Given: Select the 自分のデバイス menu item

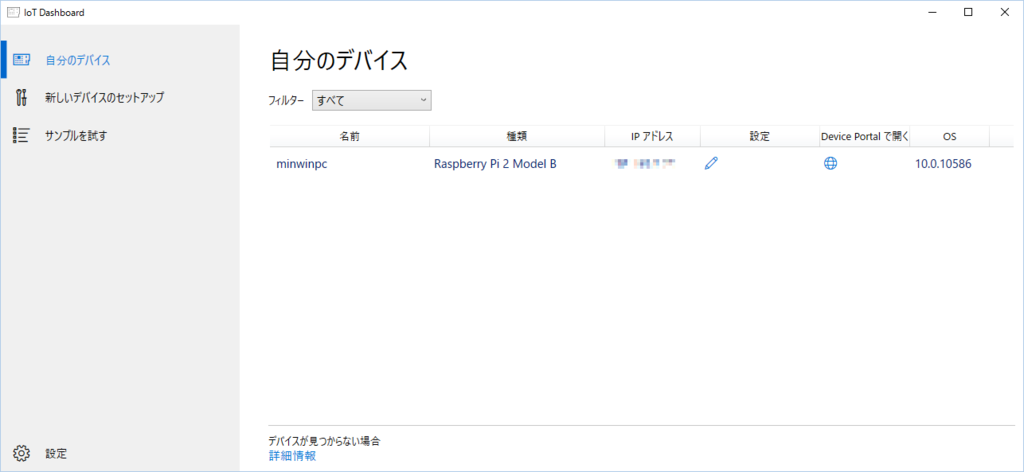Looking at the screenshot, I should 120,60.
